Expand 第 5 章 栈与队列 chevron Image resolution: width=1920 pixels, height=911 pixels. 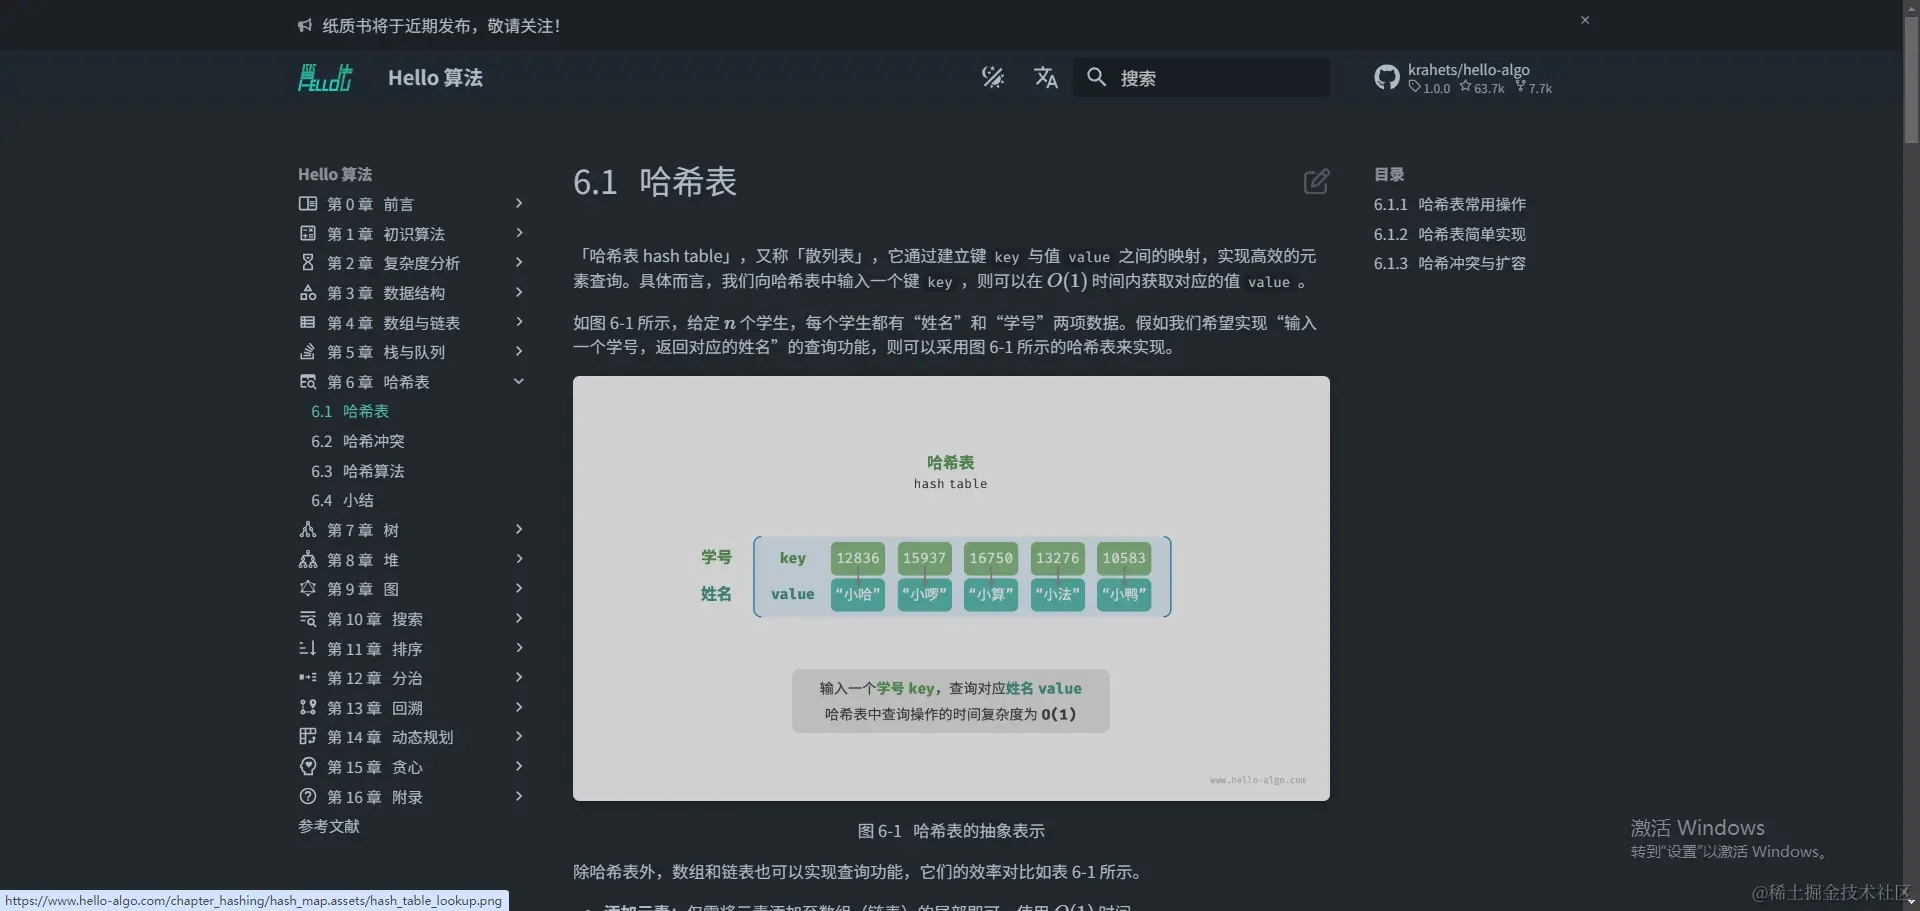point(518,352)
